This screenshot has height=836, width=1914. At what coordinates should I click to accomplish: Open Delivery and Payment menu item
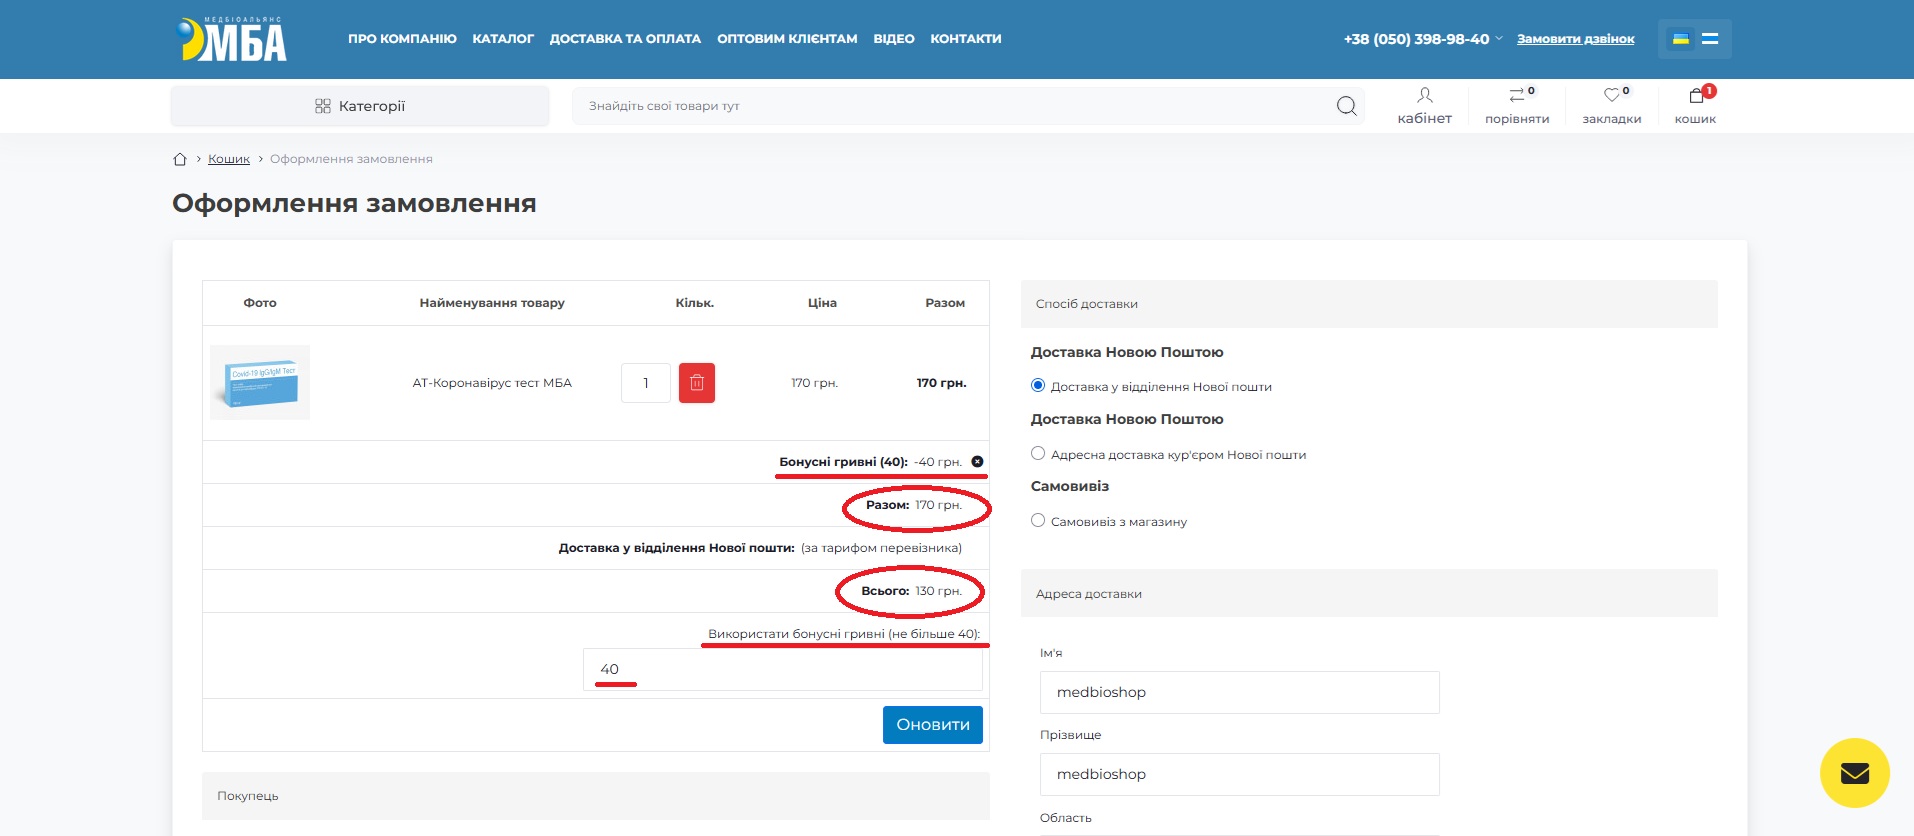pos(625,39)
